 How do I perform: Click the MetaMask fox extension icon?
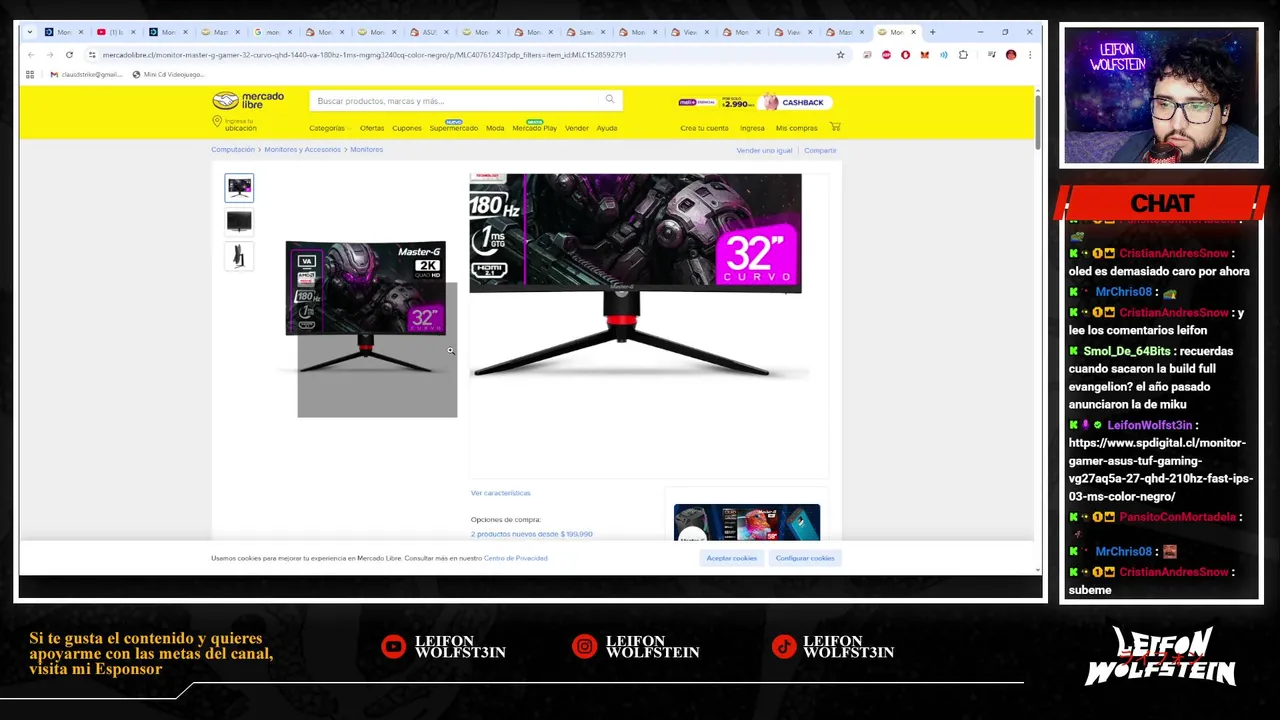click(924, 55)
